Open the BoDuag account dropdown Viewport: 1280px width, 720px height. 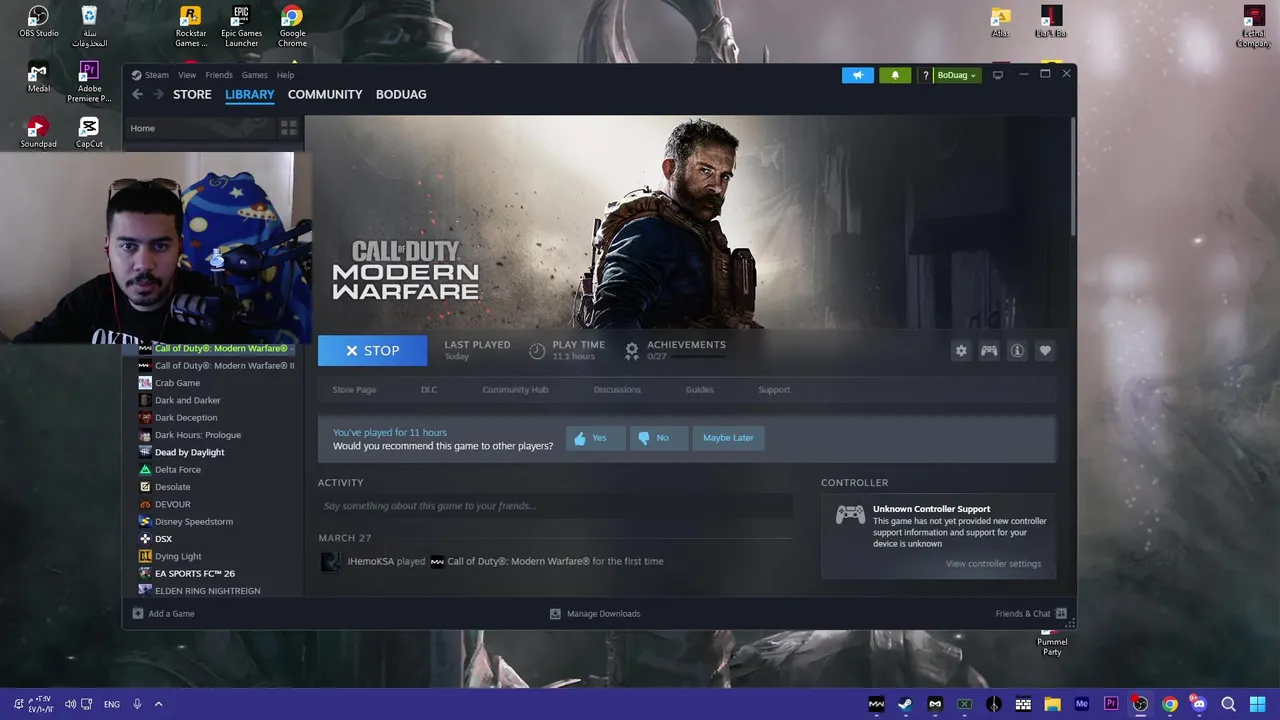click(x=956, y=75)
